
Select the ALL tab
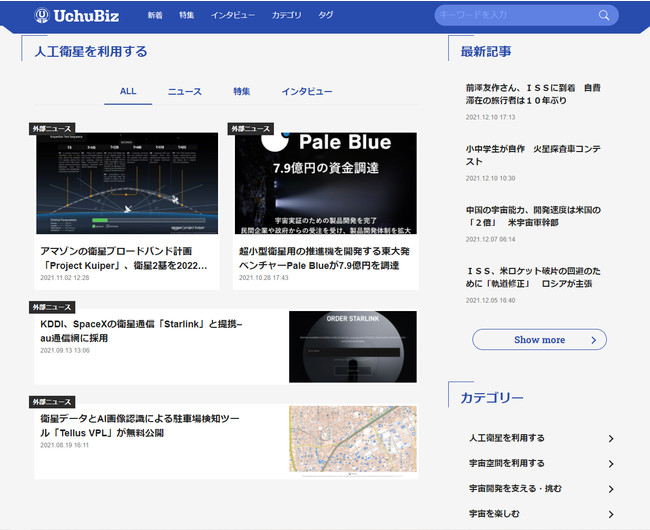(x=128, y=92)
